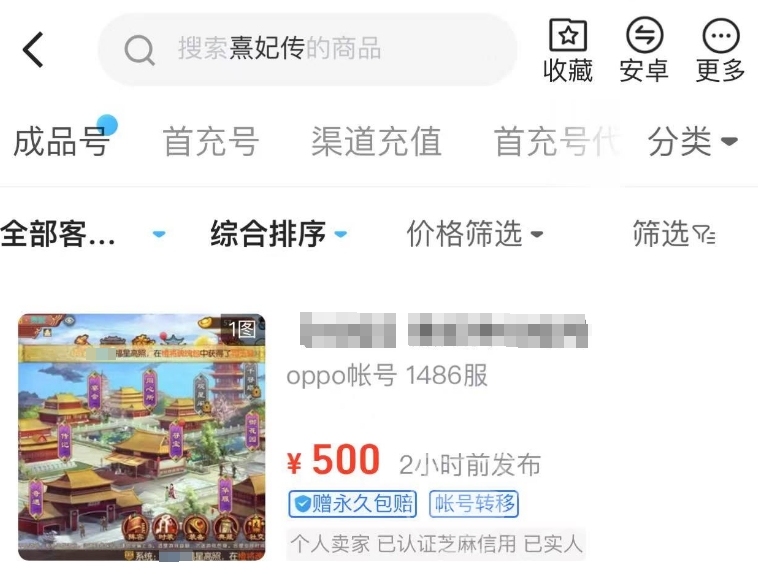Click the ¥500 listing price
758x574 pixels.
coord(333,460)
